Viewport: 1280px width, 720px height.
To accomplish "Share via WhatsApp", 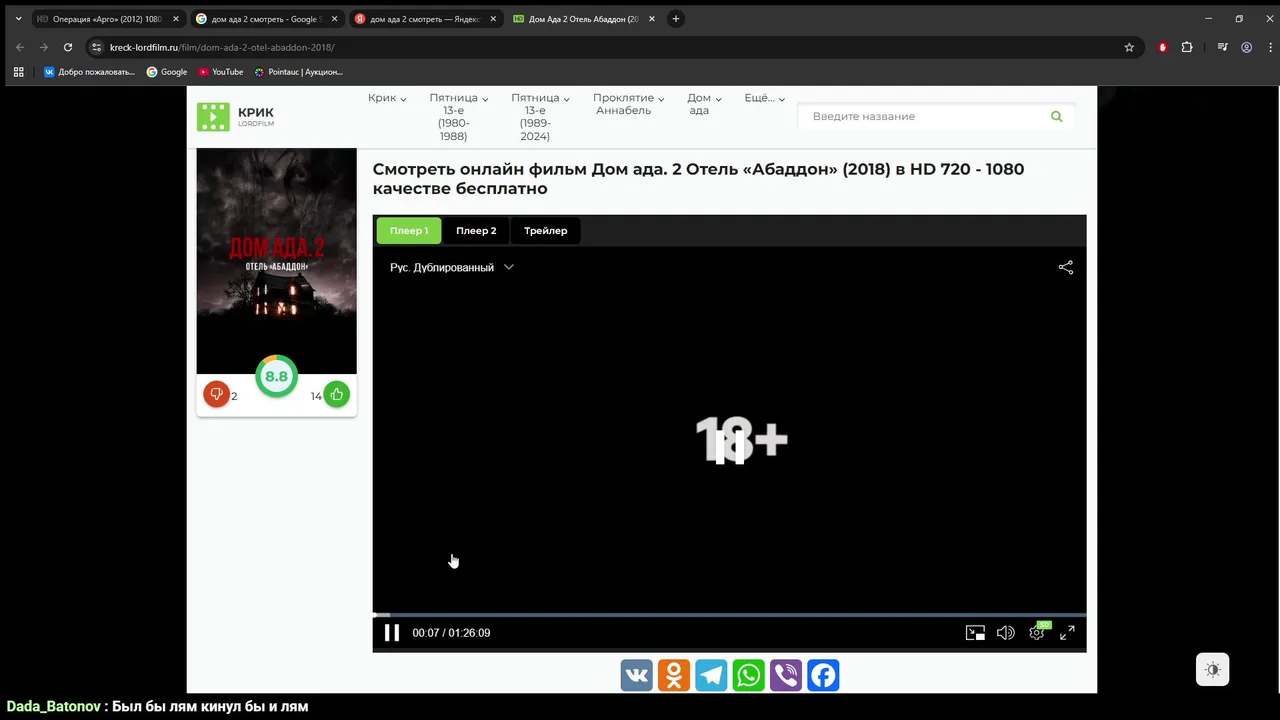I will point(748,675).
